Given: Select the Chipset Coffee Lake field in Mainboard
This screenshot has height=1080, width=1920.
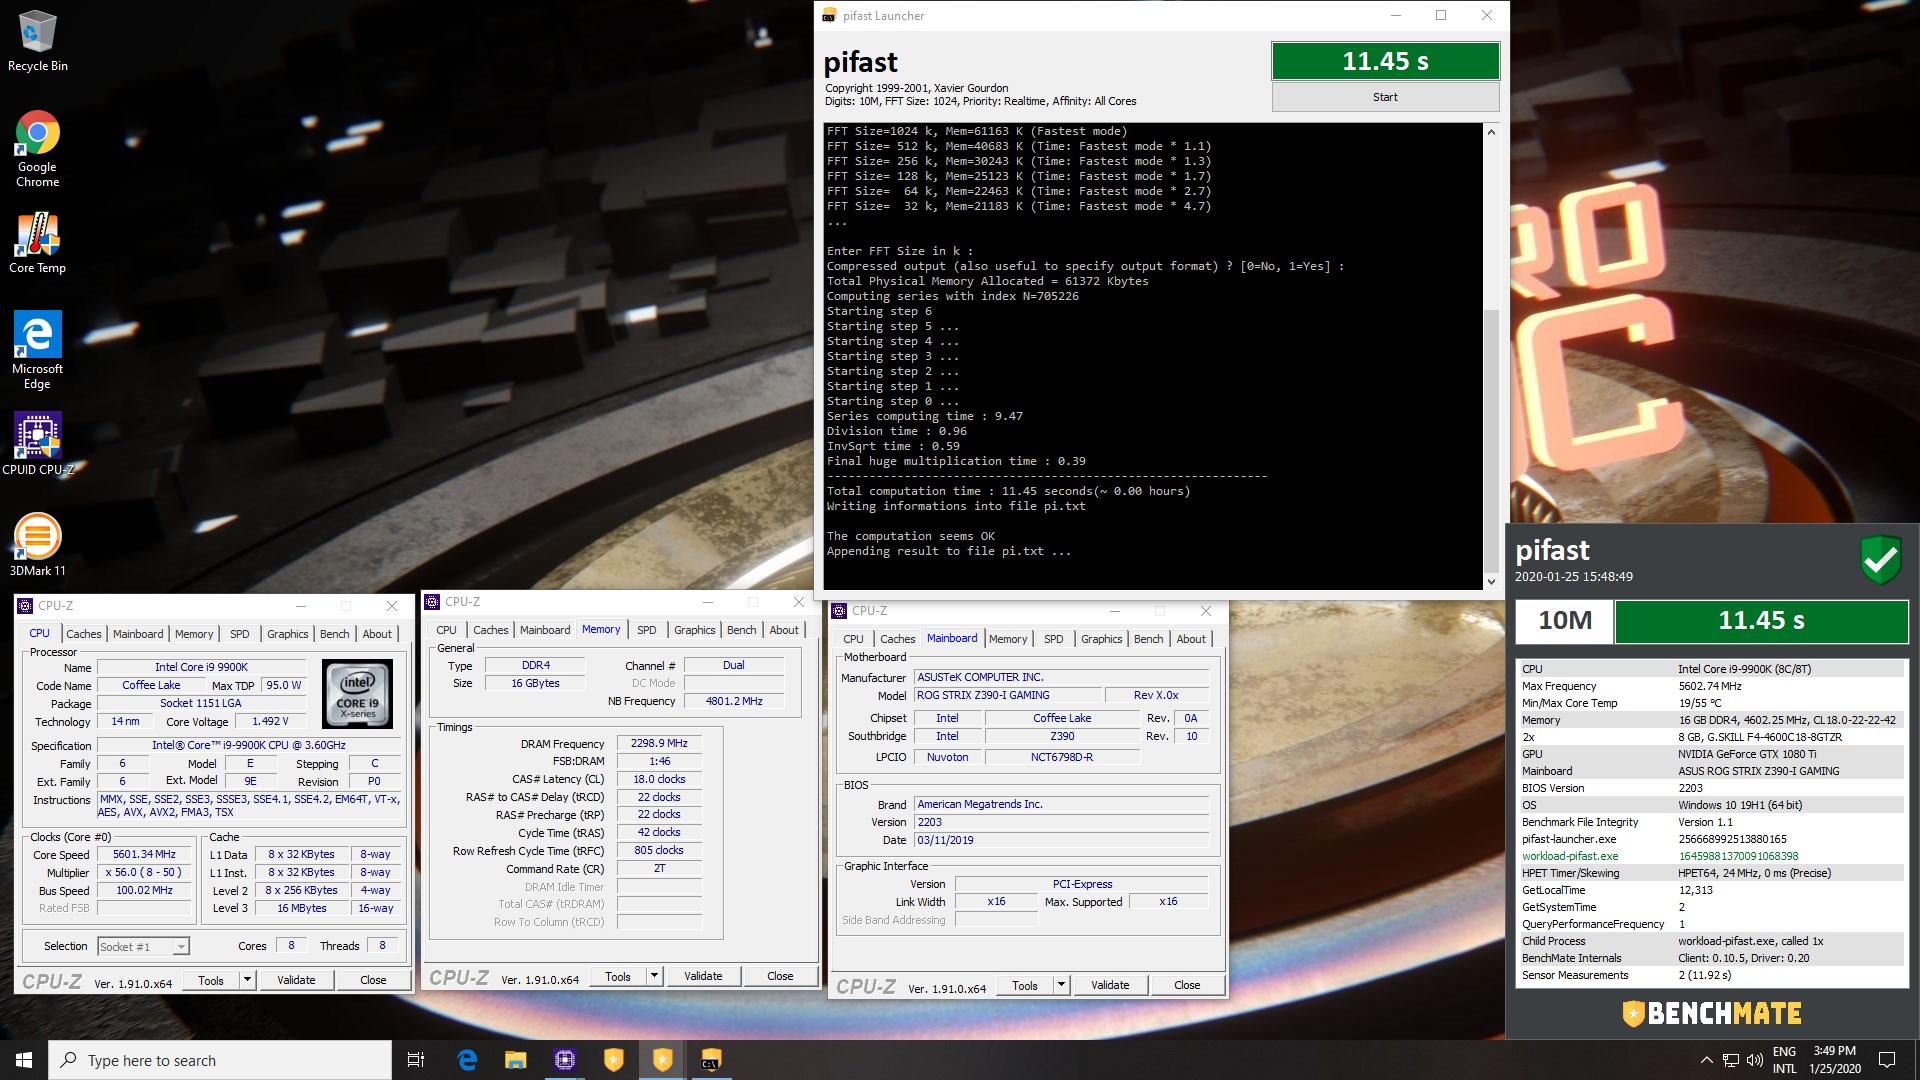Looking at the screenshot, I should (x=1062, y=718).
